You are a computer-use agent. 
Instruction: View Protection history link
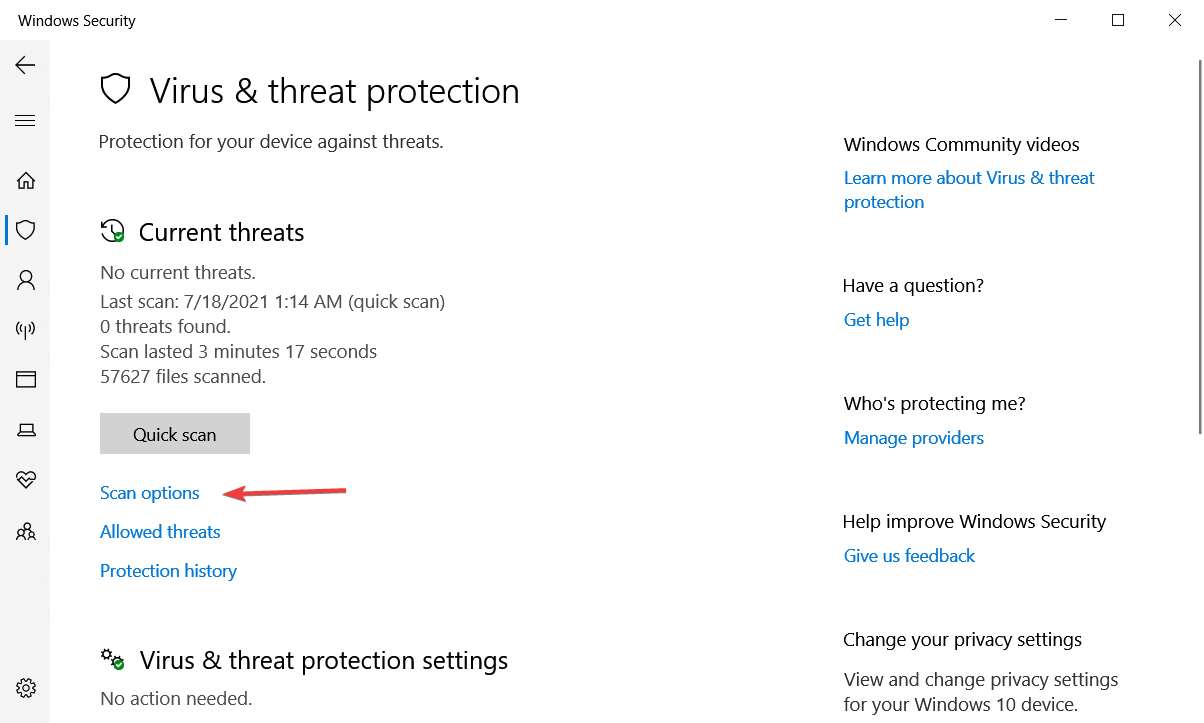pyautogui.click(x=168, y=571)
